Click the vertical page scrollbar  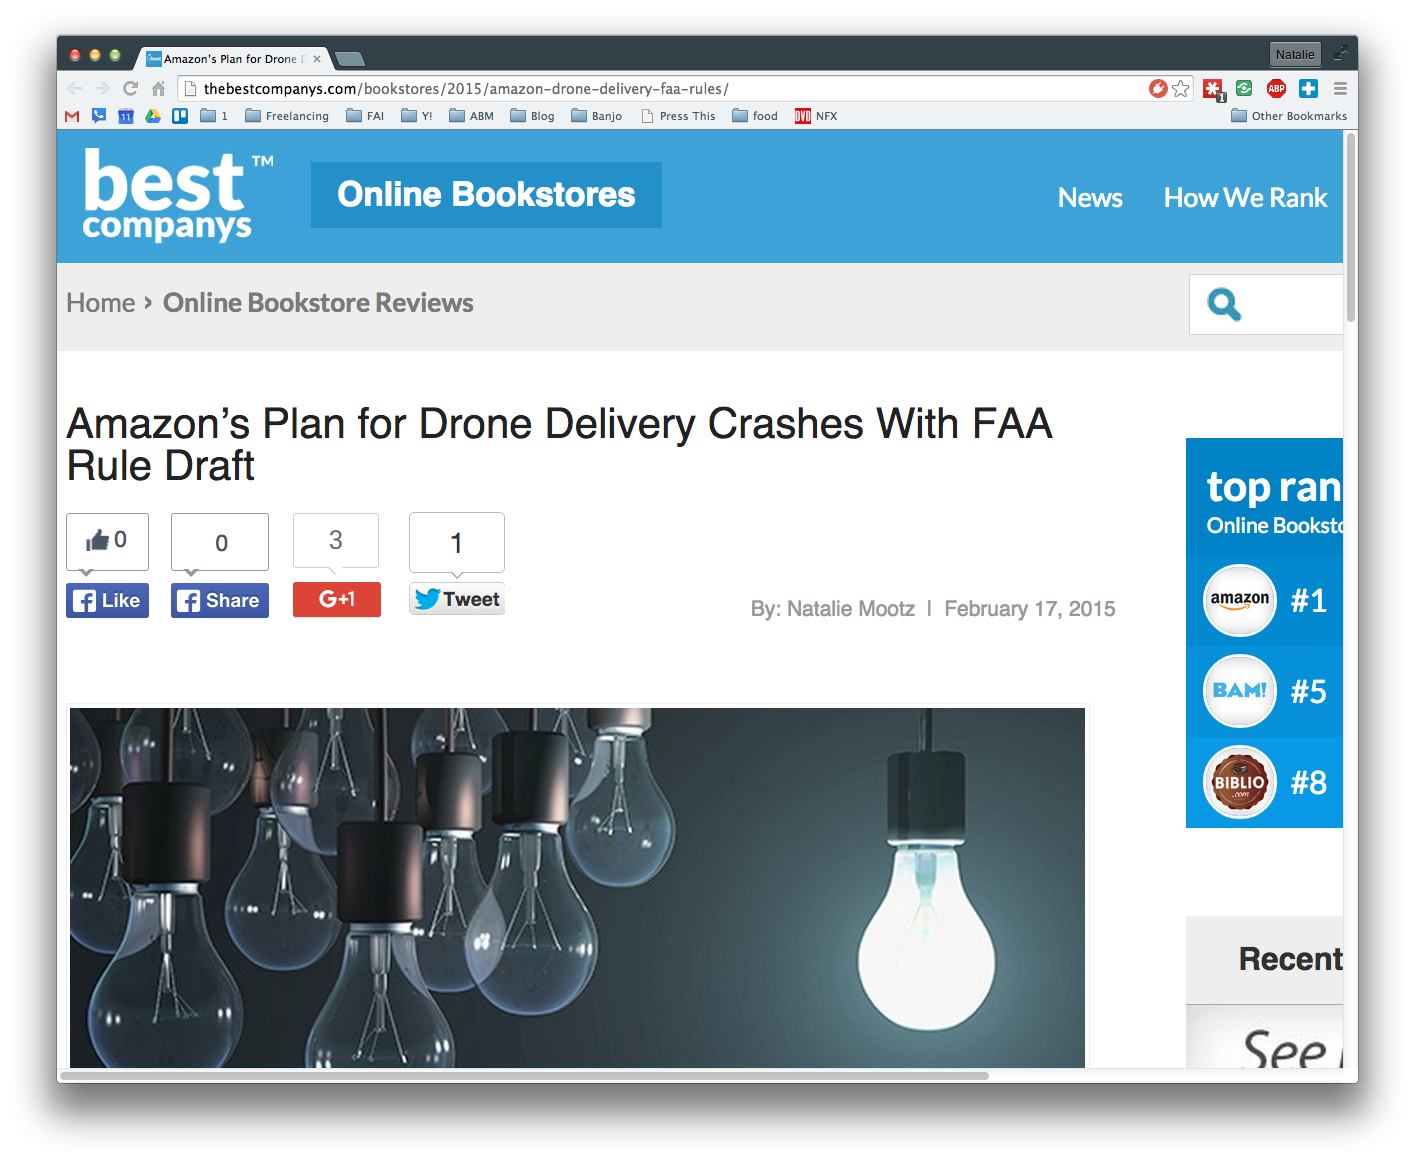1351,228
